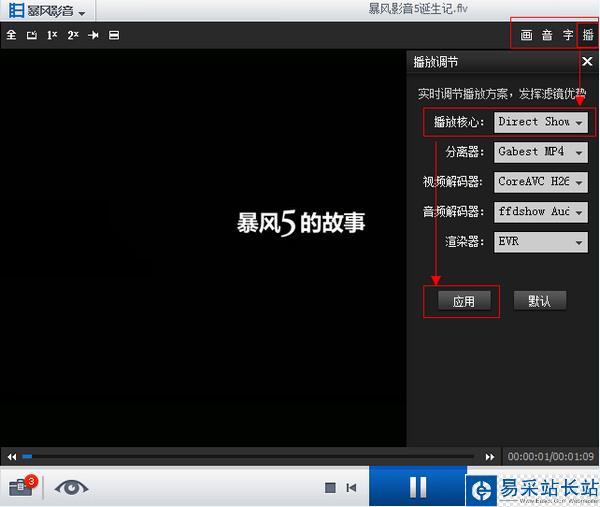Open the 播 playback adjustment tab
Screen dimensions: 600x507
(588, 35)
